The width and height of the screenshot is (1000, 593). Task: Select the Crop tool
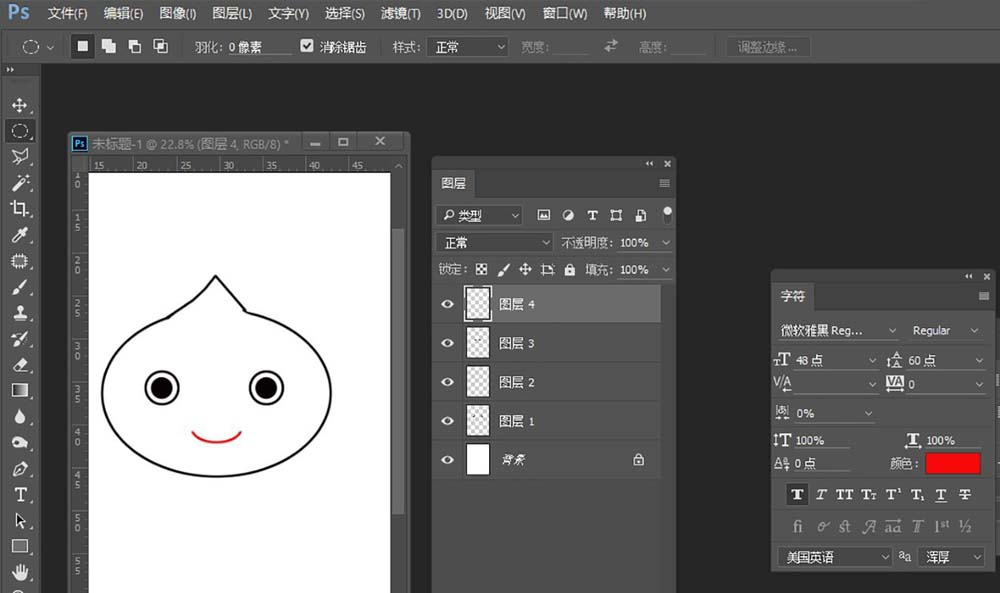19,209
